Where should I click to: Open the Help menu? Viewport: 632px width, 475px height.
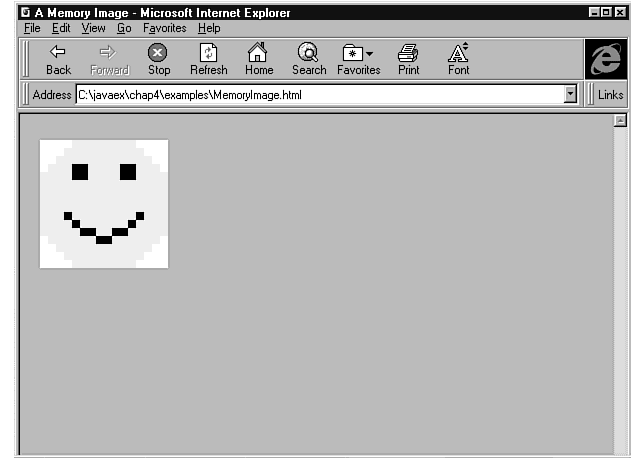pyautogui.click(x=208, y=28)
